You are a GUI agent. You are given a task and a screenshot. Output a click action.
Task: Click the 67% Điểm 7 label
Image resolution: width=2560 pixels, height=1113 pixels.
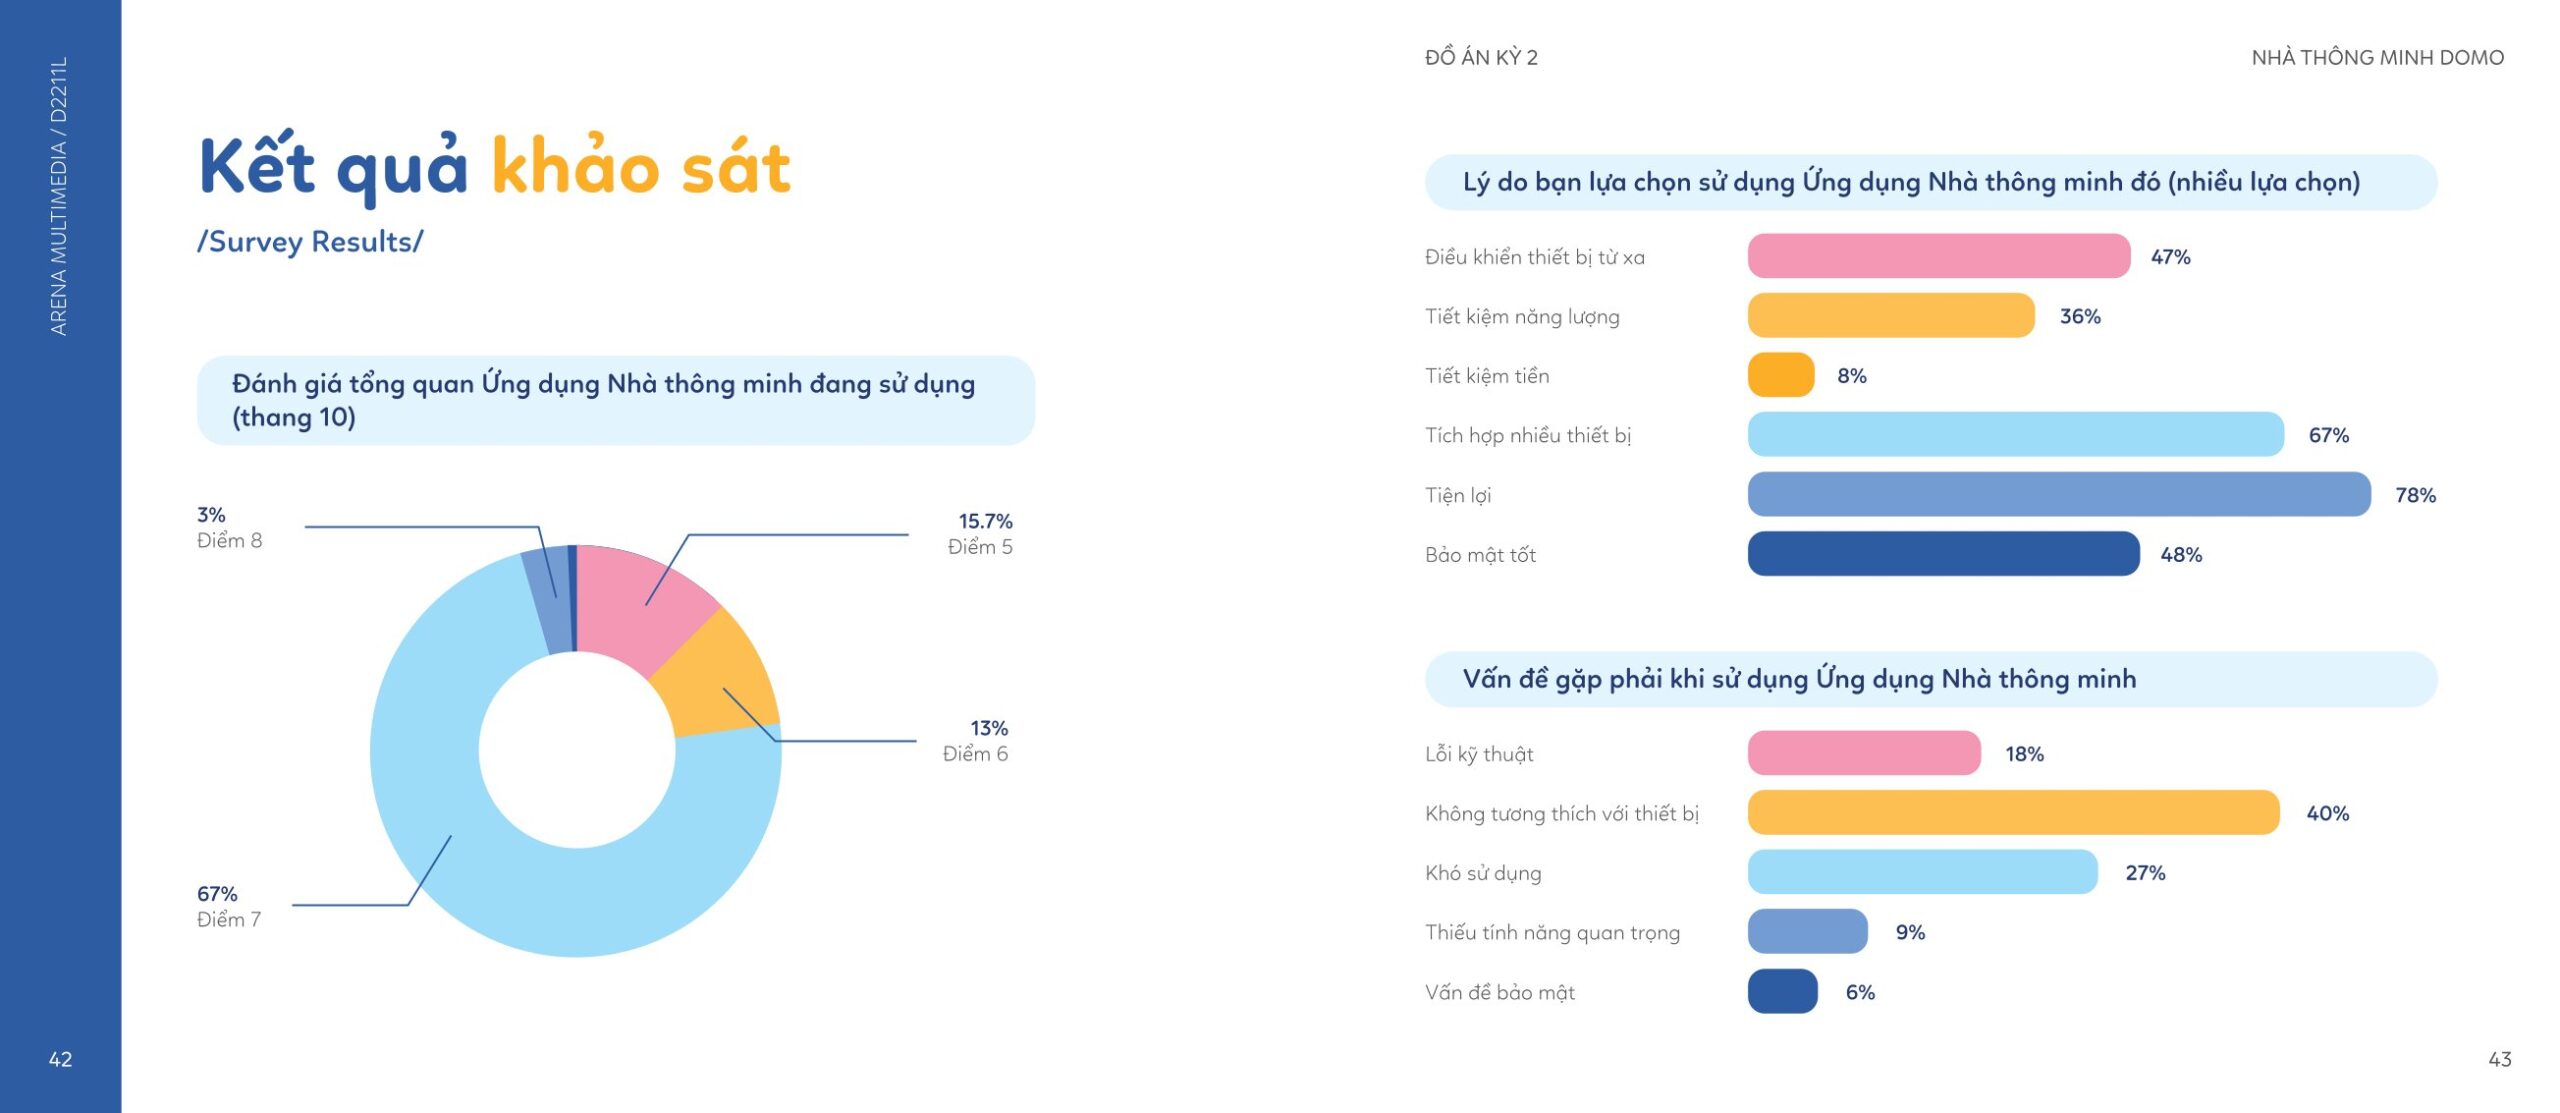(x=229, y=906)
